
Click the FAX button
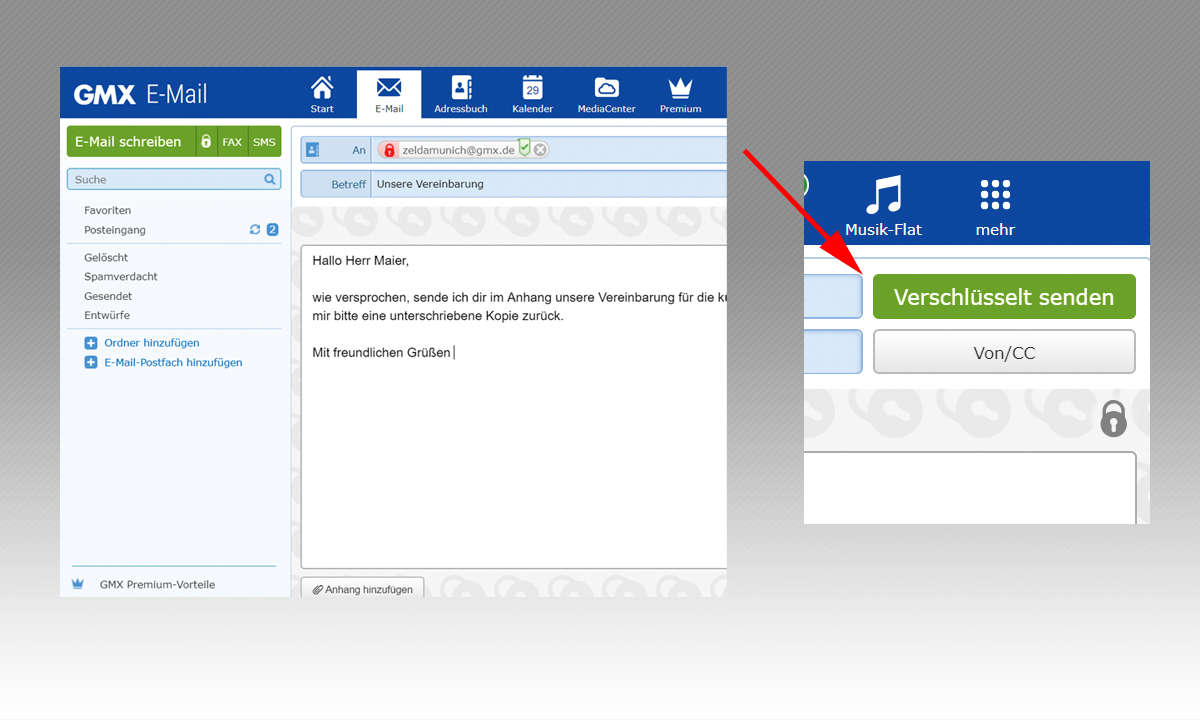232,142
